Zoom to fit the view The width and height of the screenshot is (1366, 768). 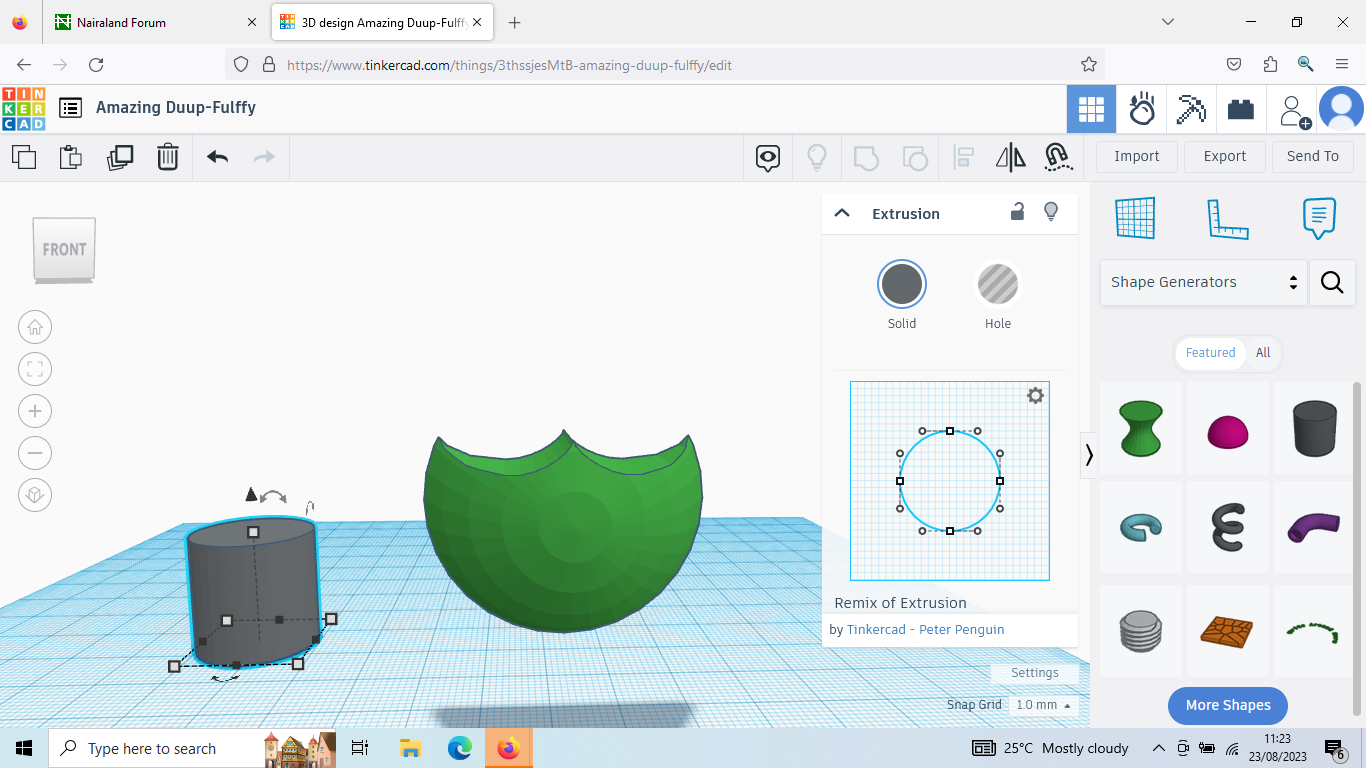point(35,369)
